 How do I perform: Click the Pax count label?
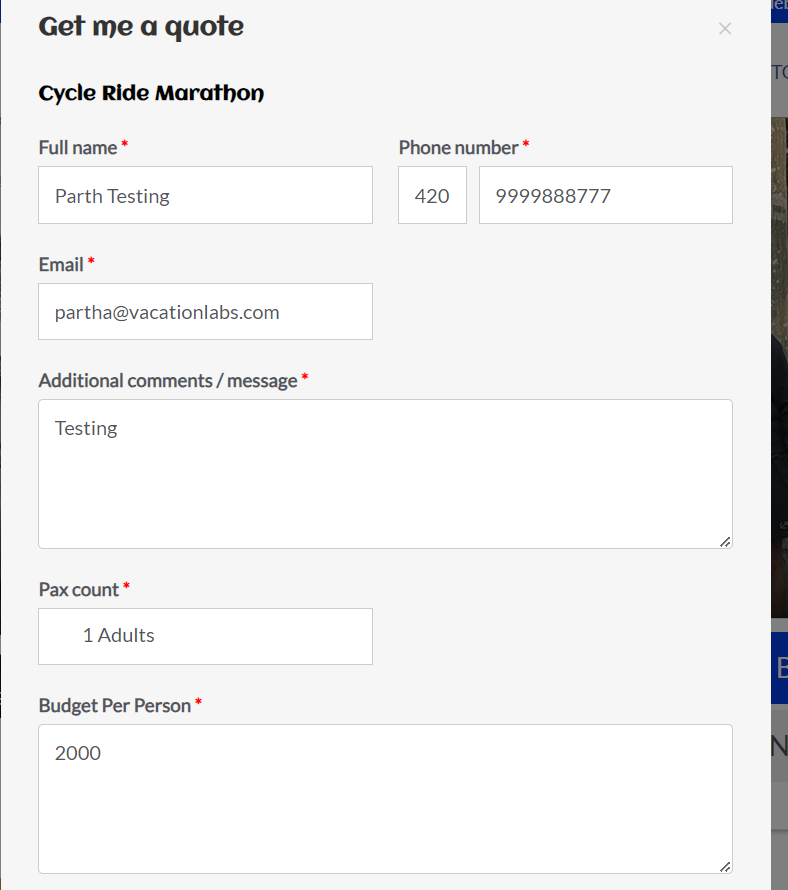(x=79, y=589)
